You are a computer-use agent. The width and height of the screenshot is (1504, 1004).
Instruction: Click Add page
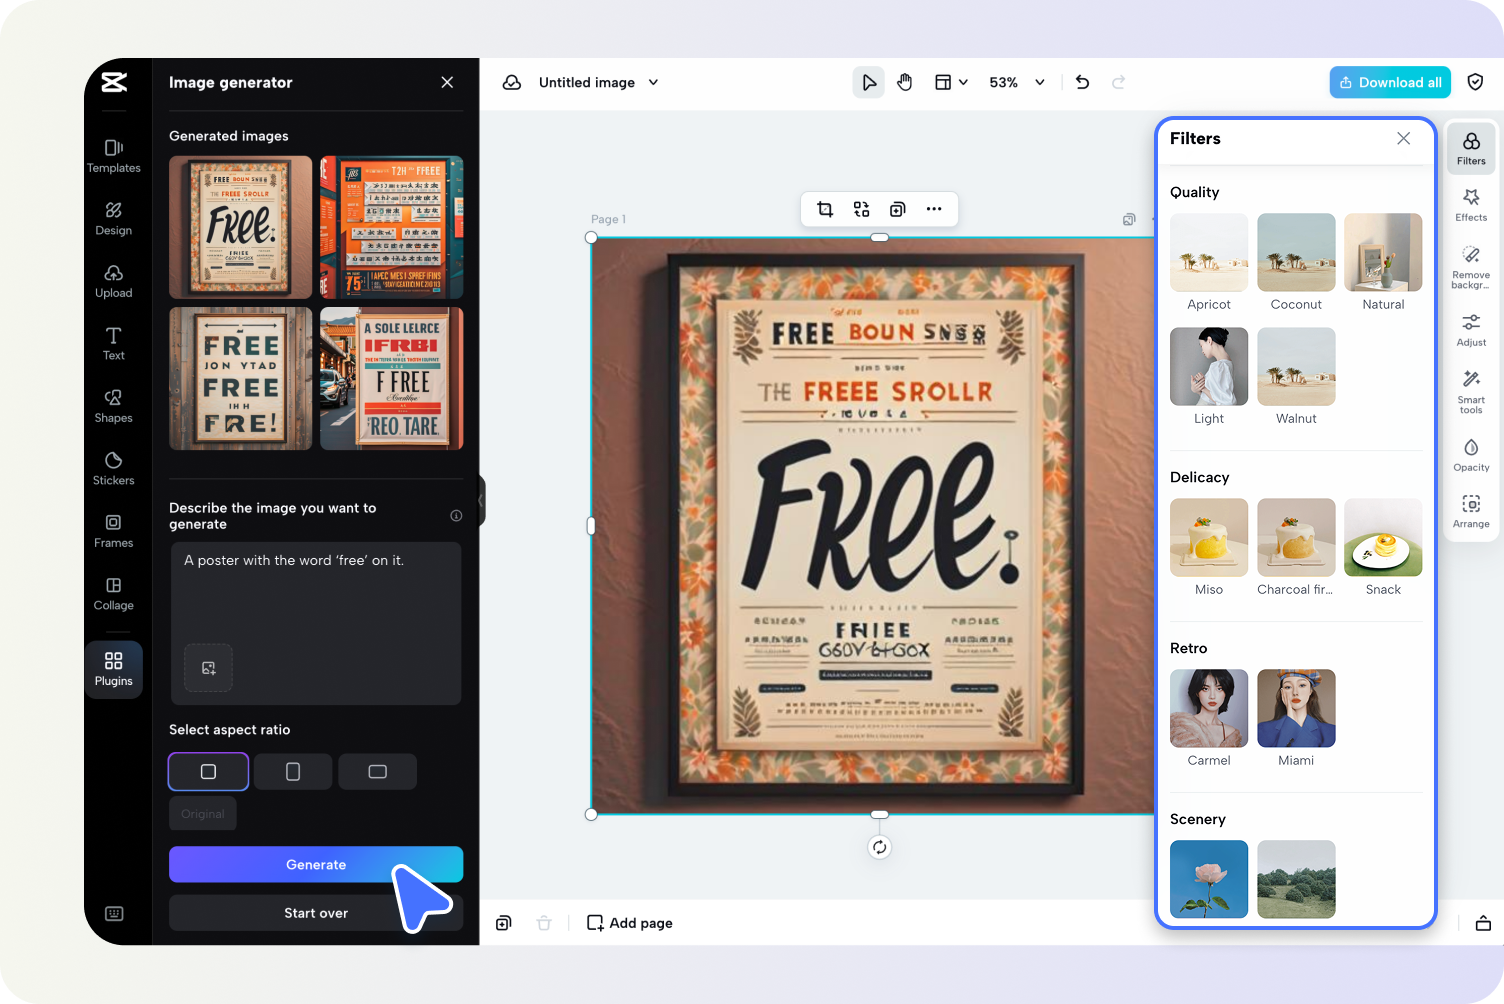[630, 923]
